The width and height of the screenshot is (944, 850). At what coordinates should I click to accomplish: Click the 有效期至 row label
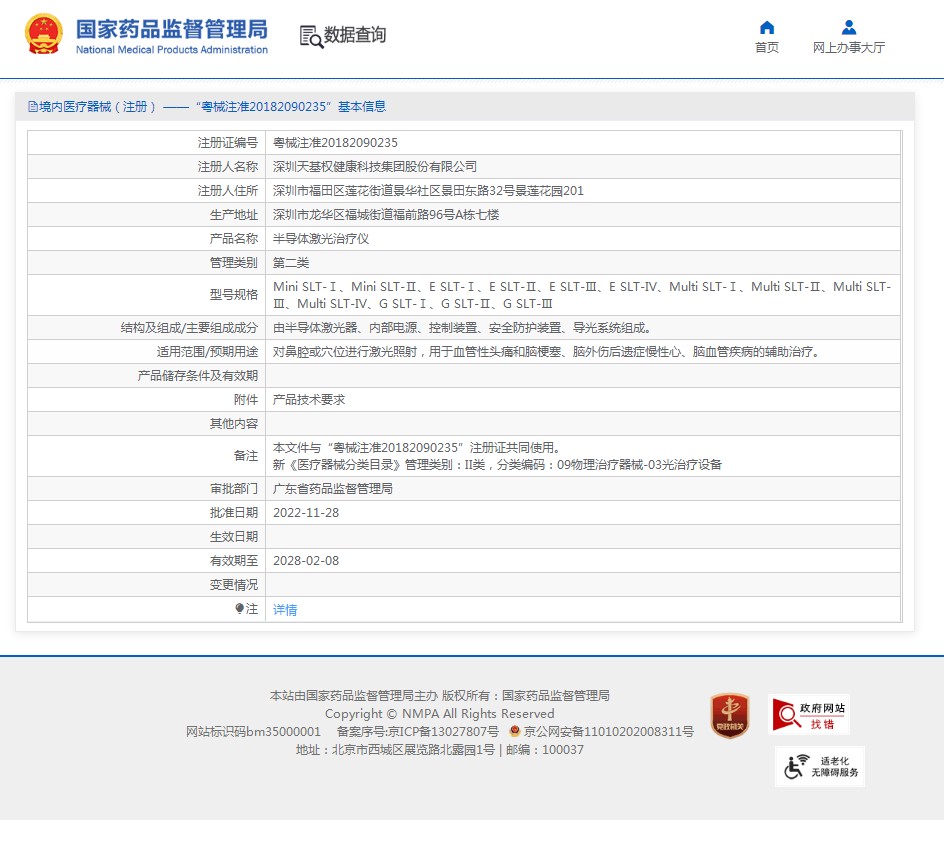pyautogui.click(x=234, y=561)
